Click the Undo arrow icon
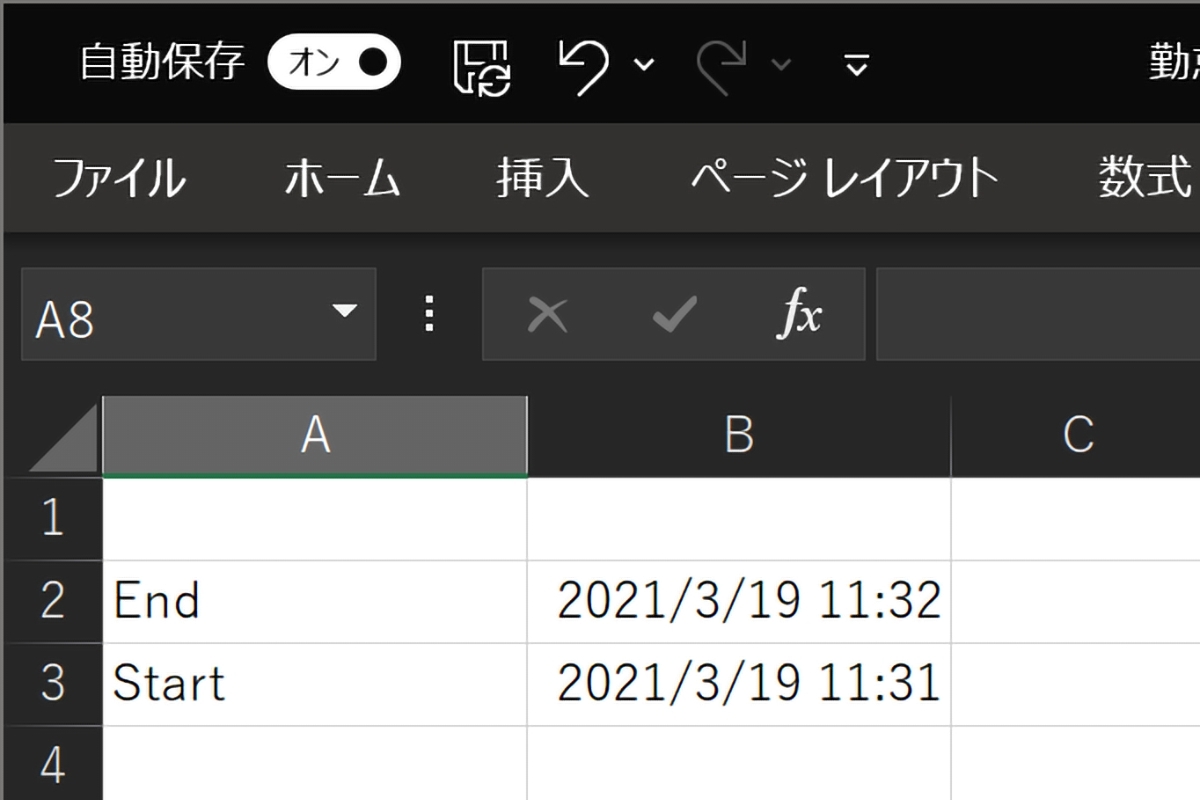This screenshot has height=800, width=1200. pos(584,65)
